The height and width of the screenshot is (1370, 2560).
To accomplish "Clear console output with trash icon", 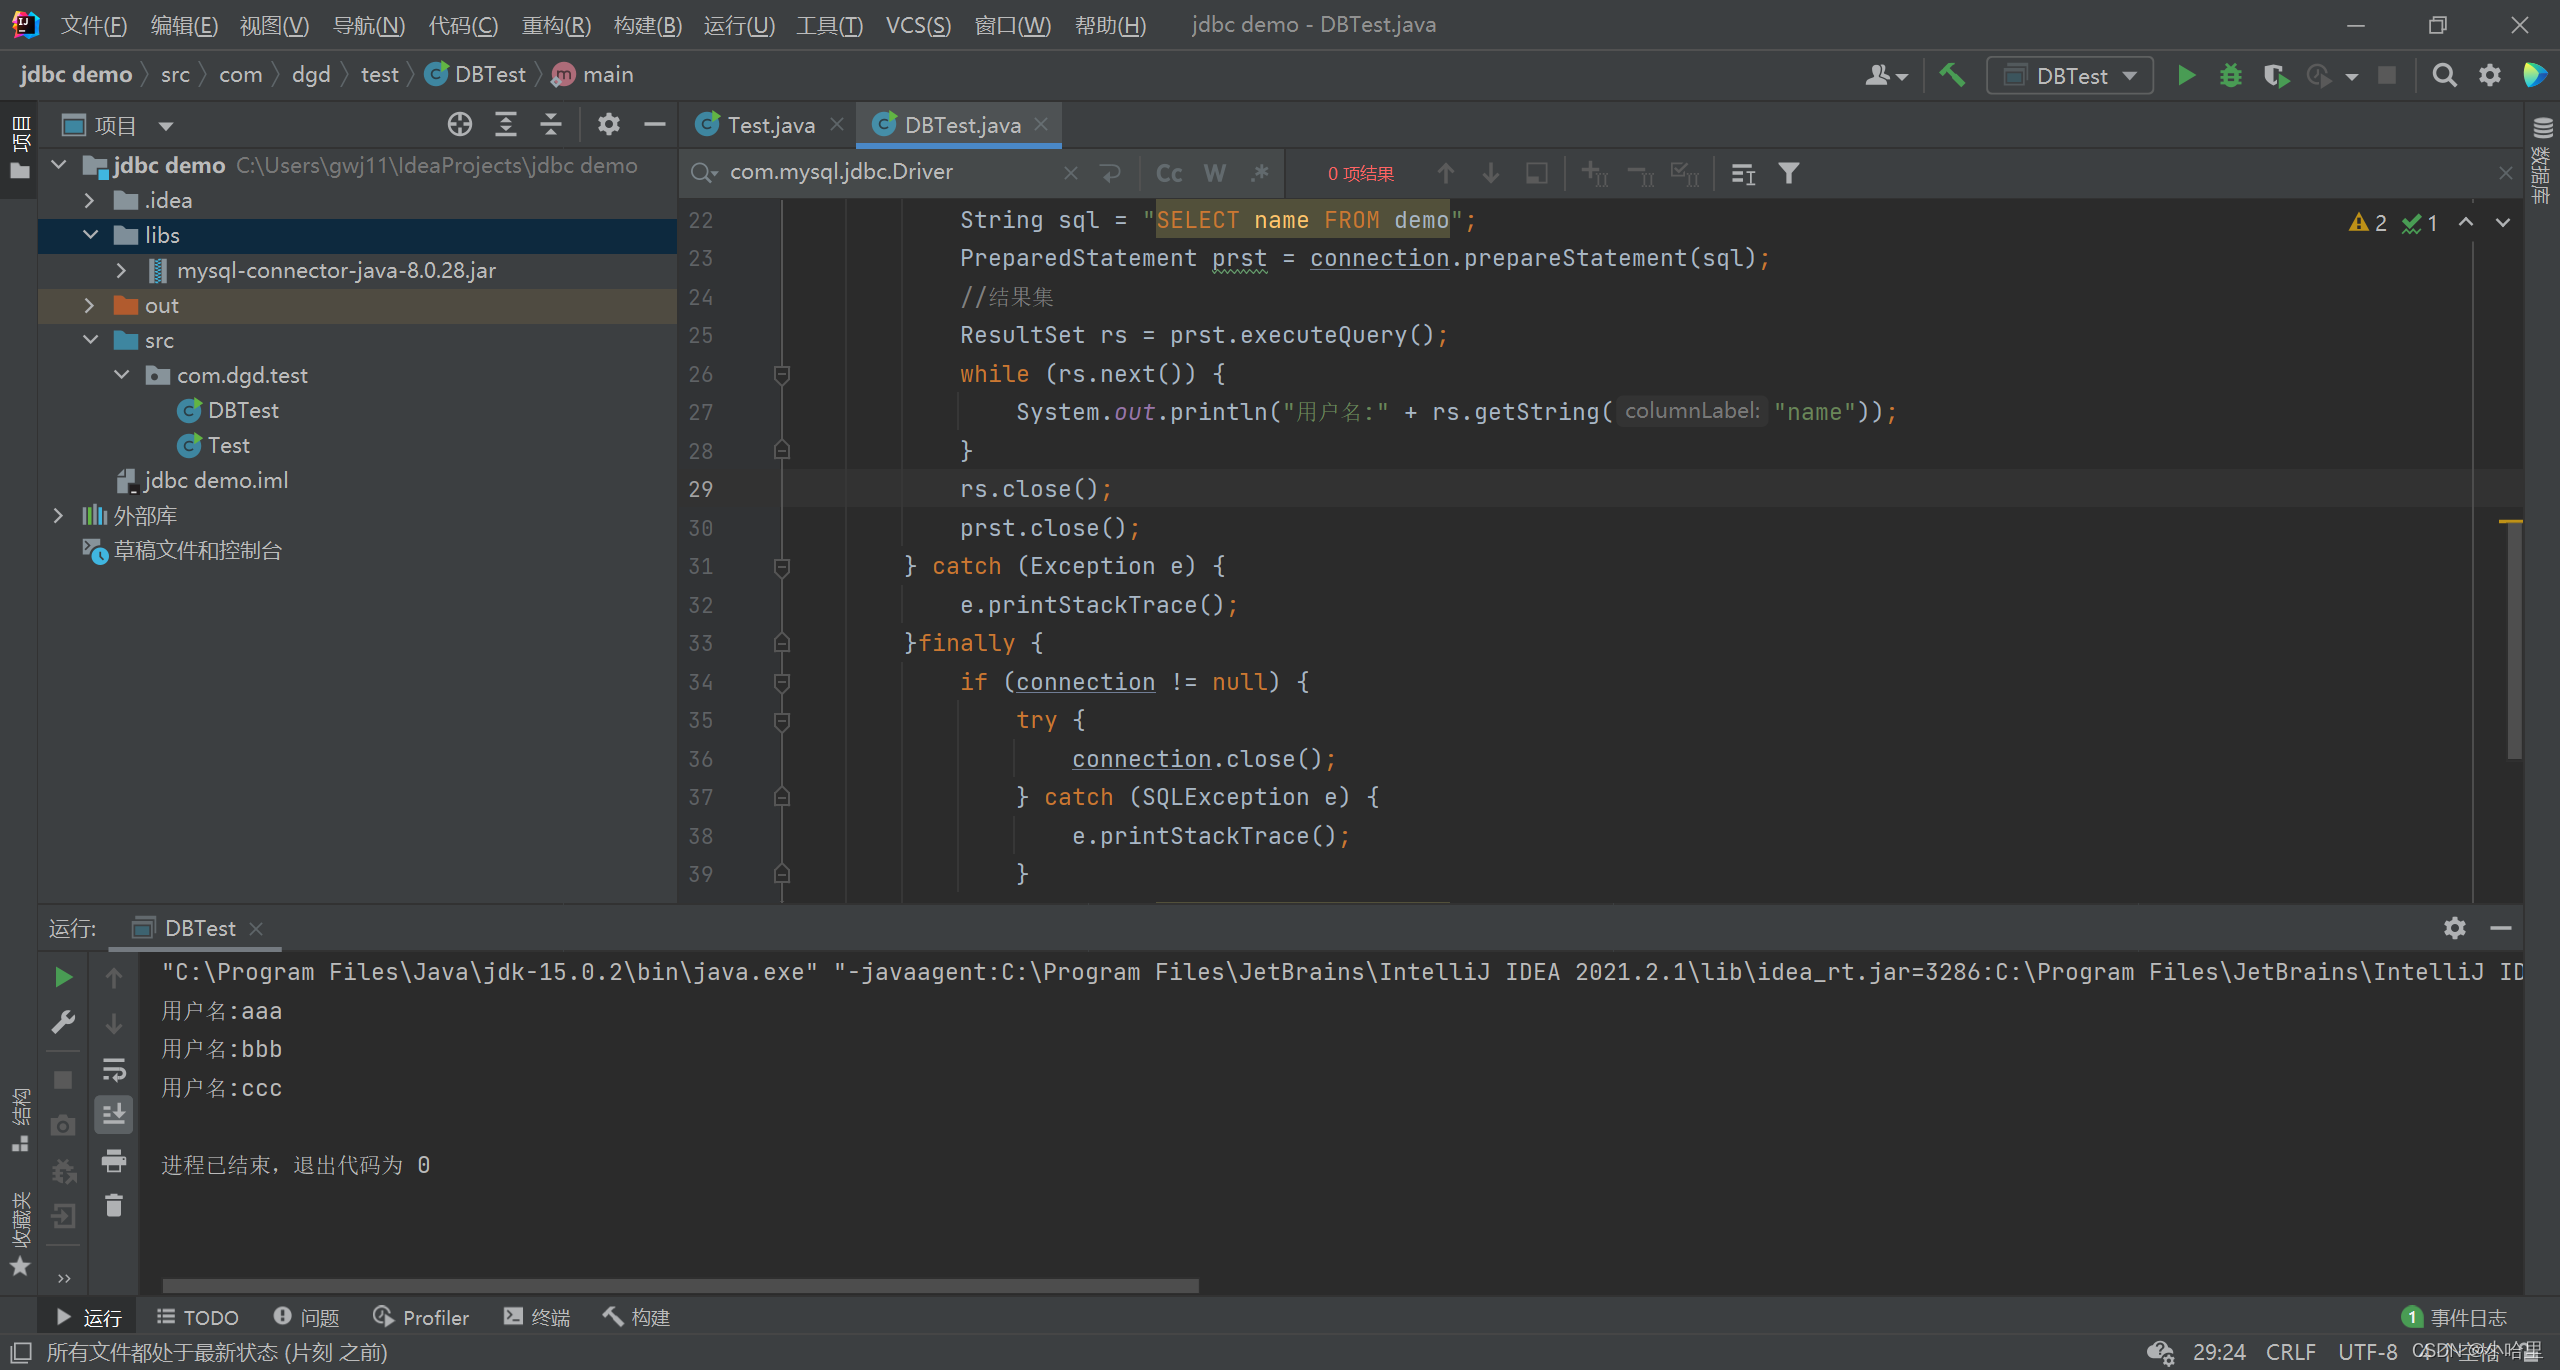I will (x=114, y=1206).
